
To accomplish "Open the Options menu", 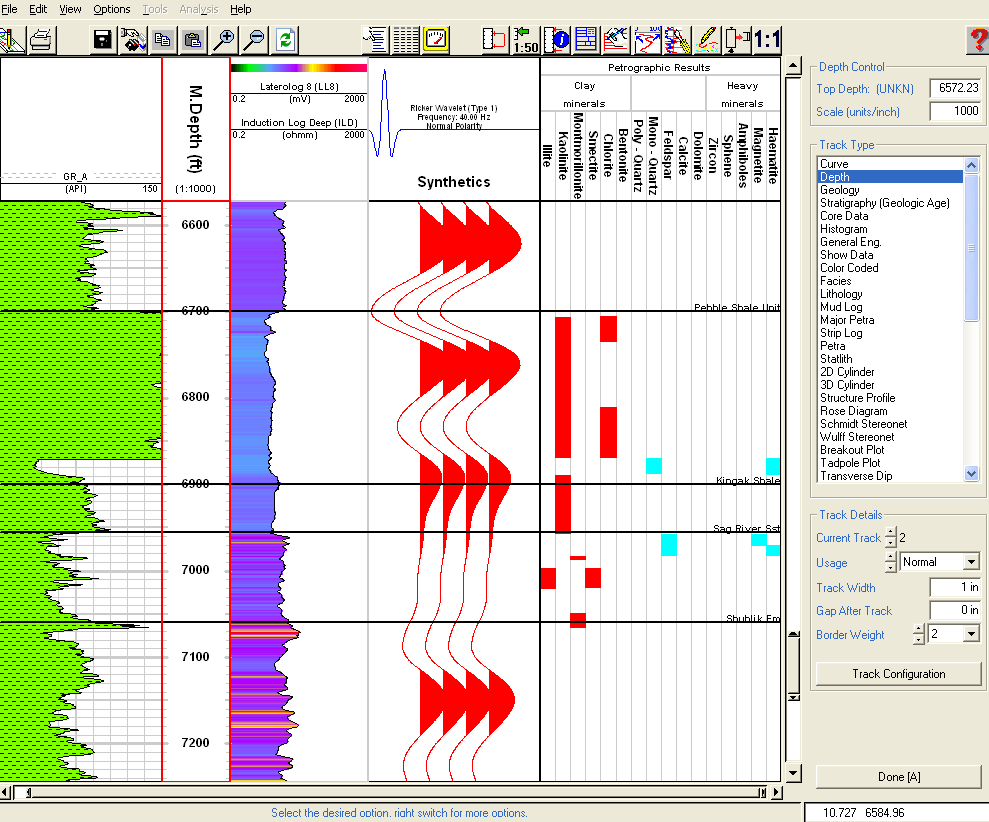I will pos(112,9).
